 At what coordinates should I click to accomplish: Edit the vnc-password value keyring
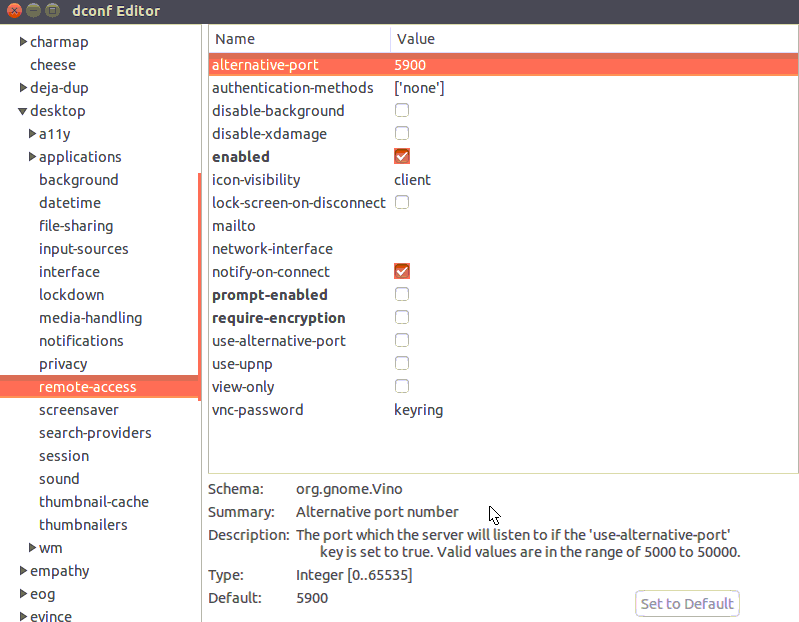coord(418,410)
